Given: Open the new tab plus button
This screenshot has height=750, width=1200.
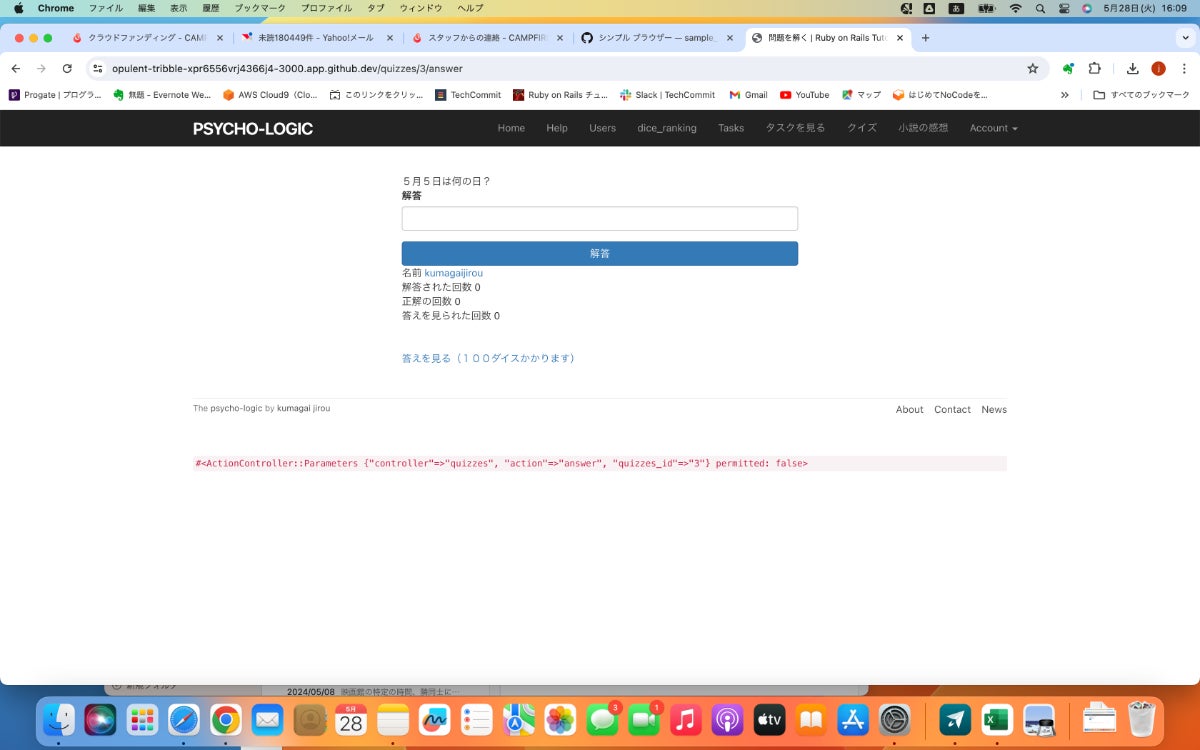Looking at the screenshot, I should (x=925, y=38).
